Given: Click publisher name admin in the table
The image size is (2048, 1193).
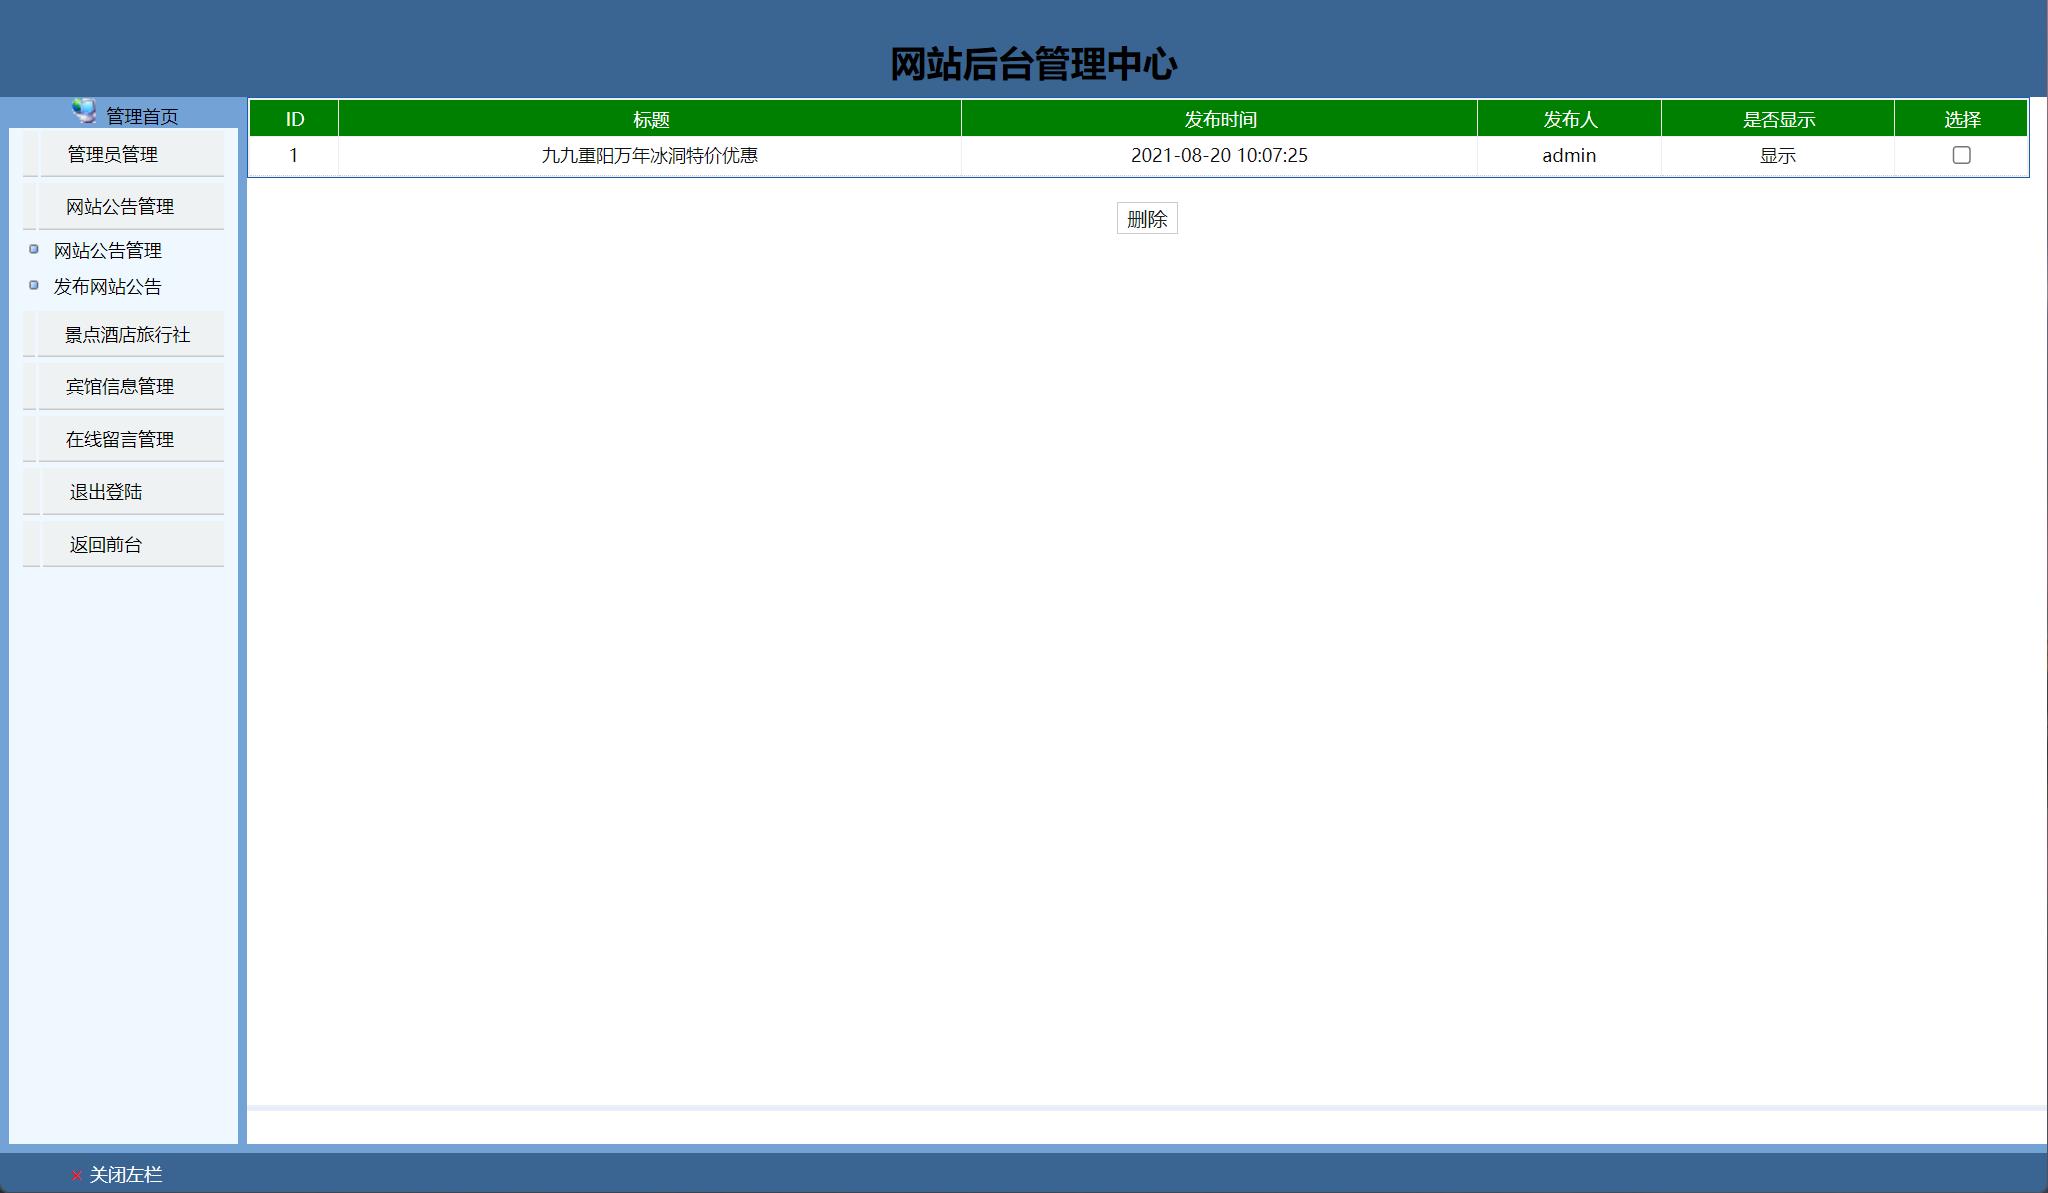Looking at the screenshot, I should coord(1567,154).
